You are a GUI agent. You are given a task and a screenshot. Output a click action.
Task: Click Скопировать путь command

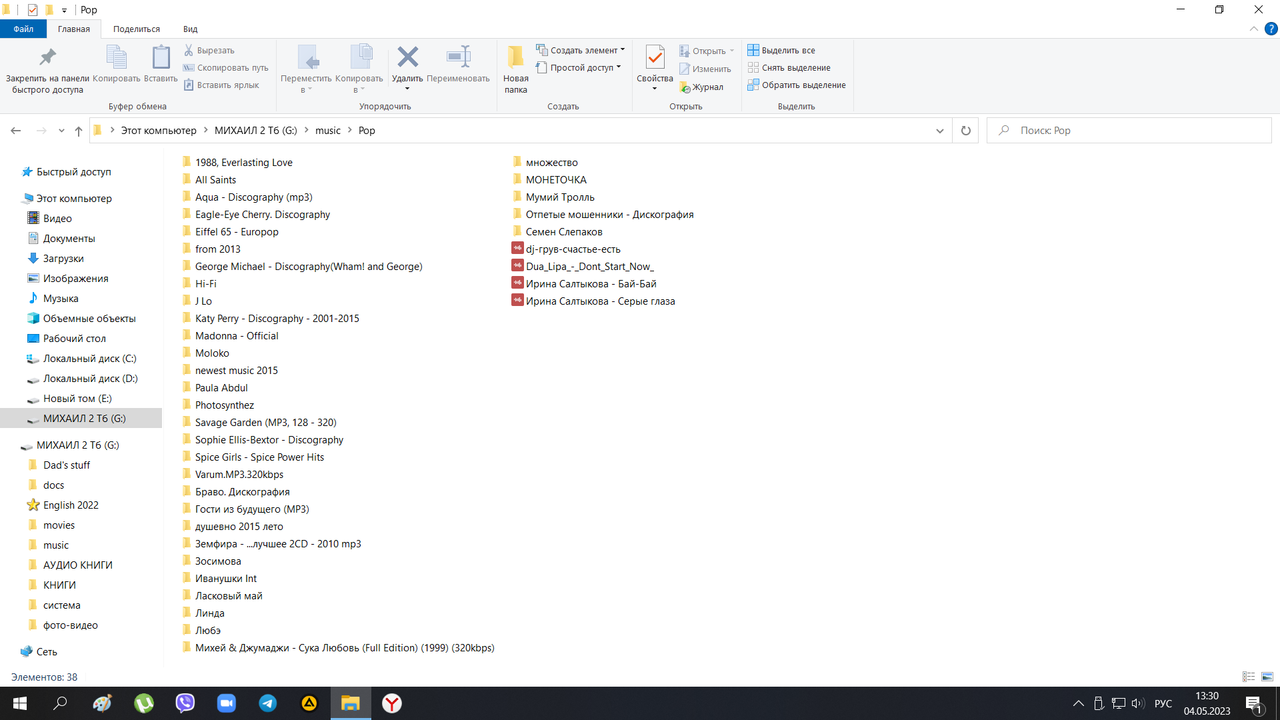(x=226, y=68)
